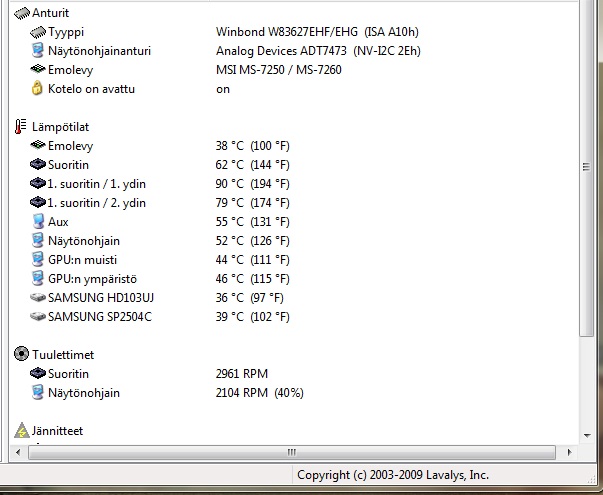
Task: Select the Jännitteet section heading
Action: click(57, 431)
